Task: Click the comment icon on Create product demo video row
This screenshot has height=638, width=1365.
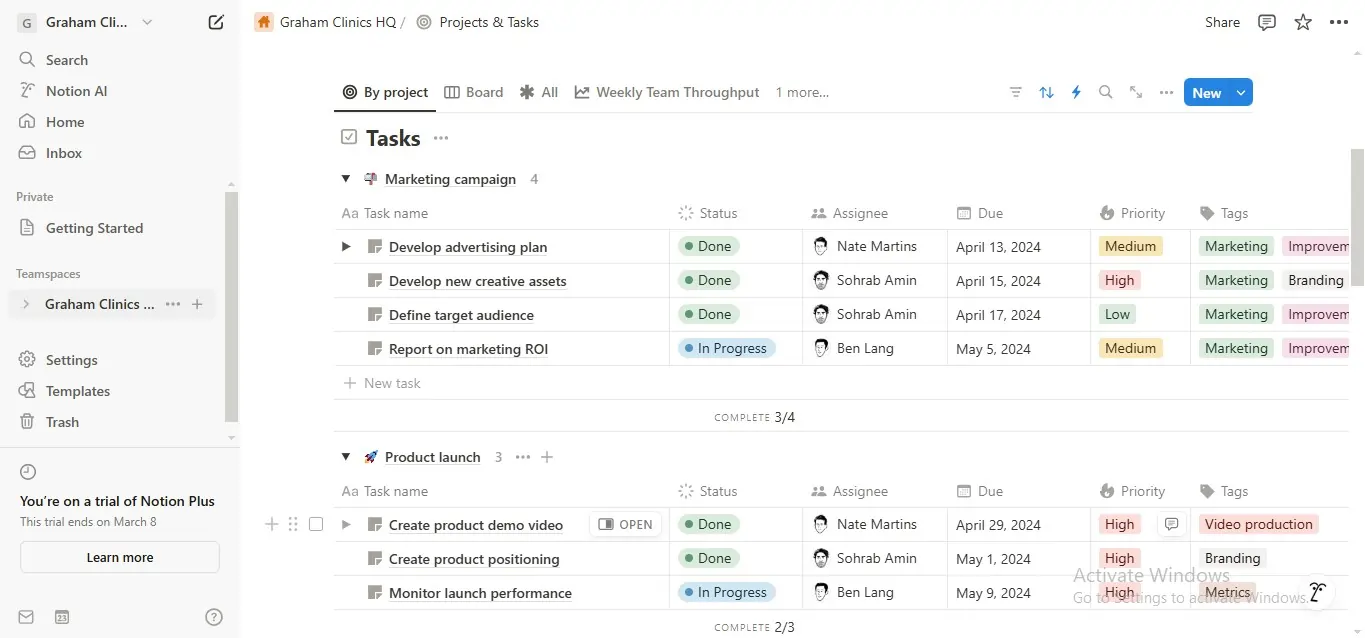Action: 1171,524
